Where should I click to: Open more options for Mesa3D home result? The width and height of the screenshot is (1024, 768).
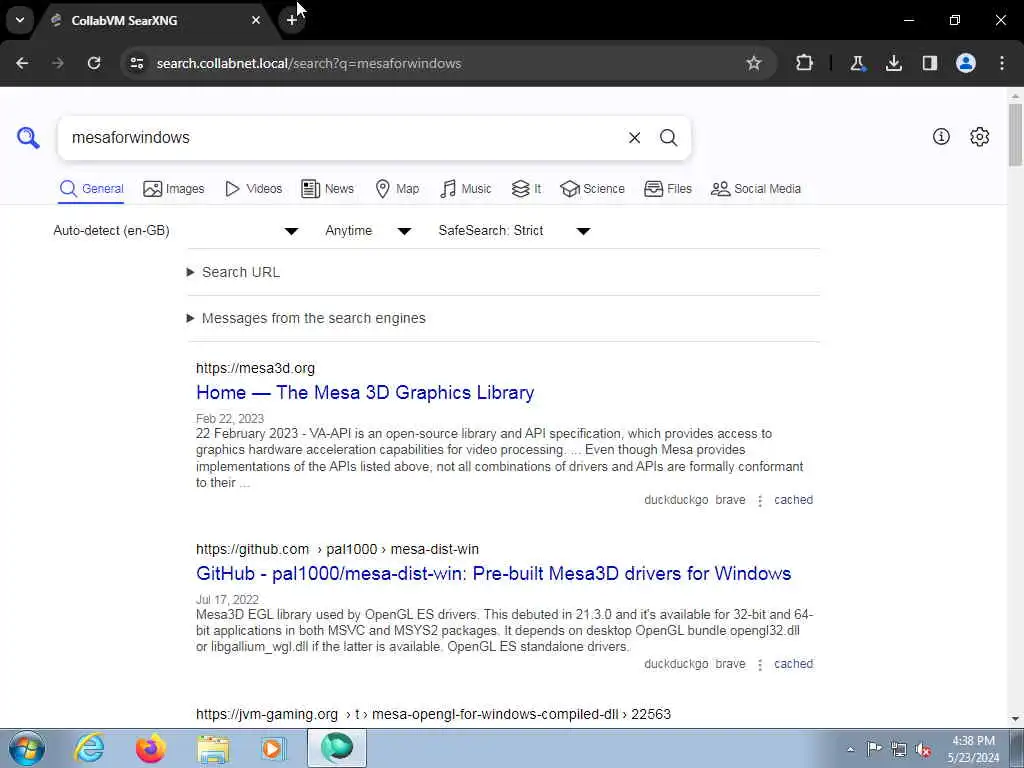pyautogui.click(x=760, y=501)
